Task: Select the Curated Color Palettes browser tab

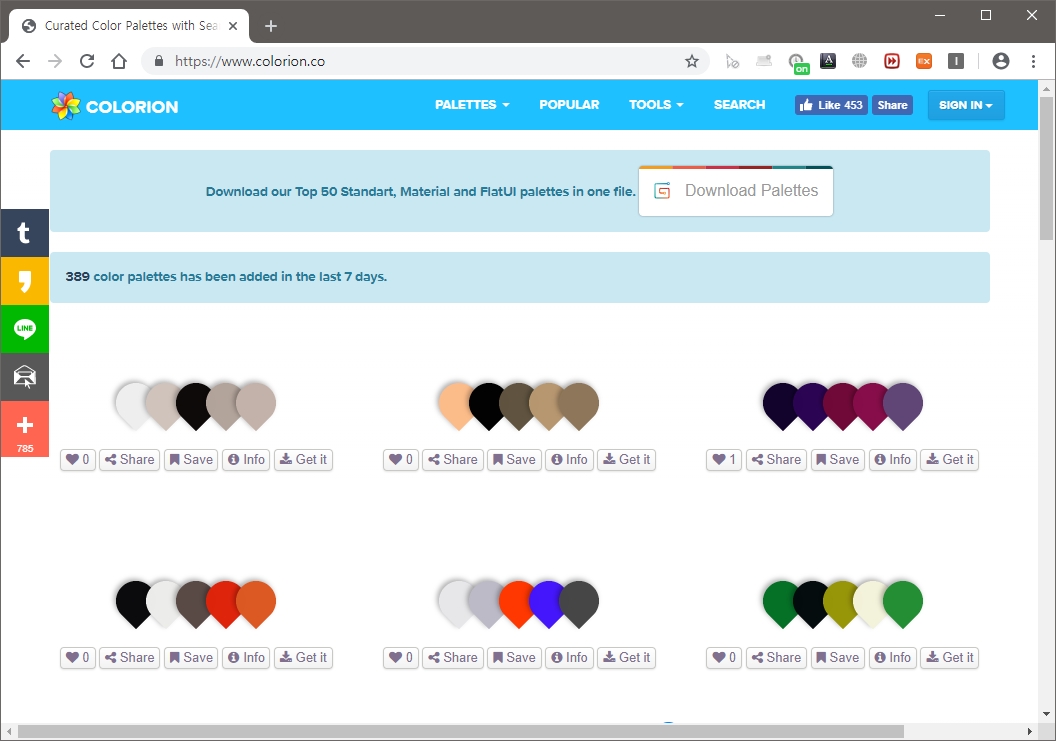Action: [x=129, y=26]
